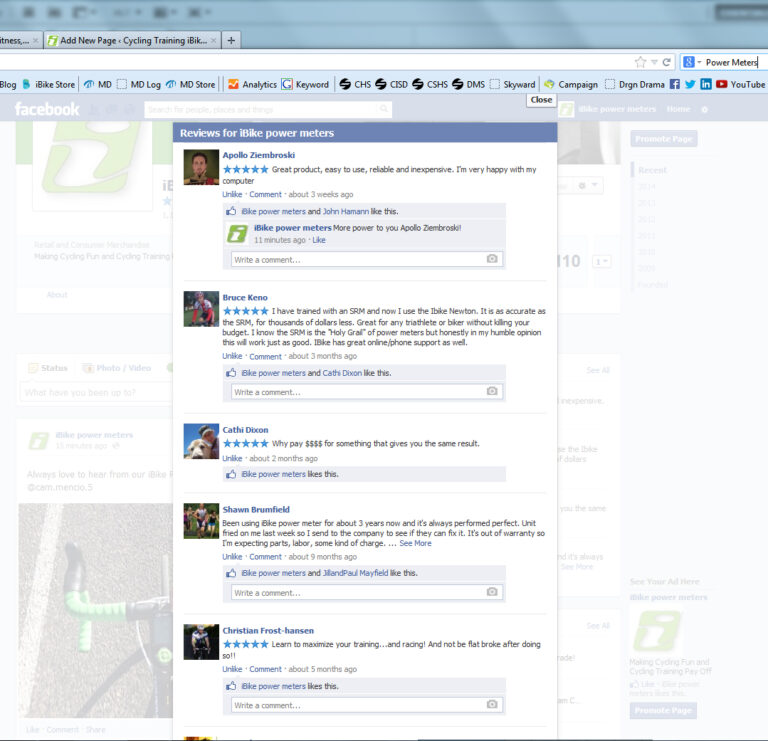Unlike Apollo Ziembroski's review
The width and height of the screenshot is (768, 741).
point(232,195)
